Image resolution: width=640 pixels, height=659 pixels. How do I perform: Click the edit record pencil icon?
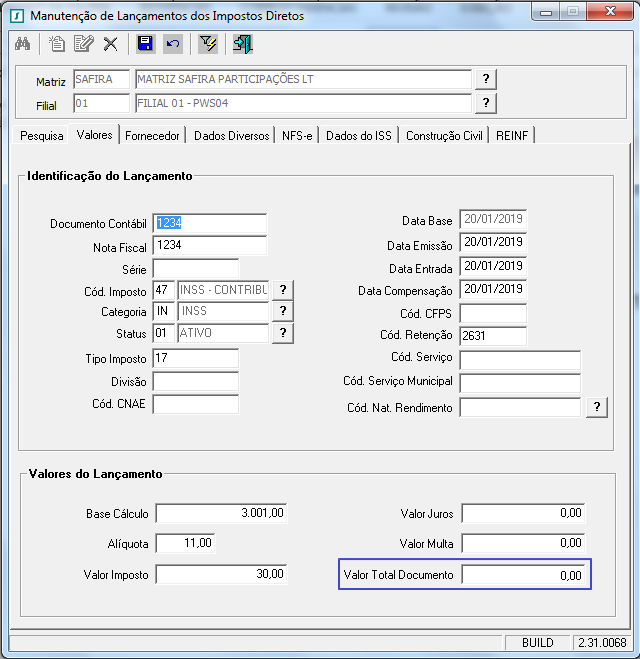coord(83,44)
